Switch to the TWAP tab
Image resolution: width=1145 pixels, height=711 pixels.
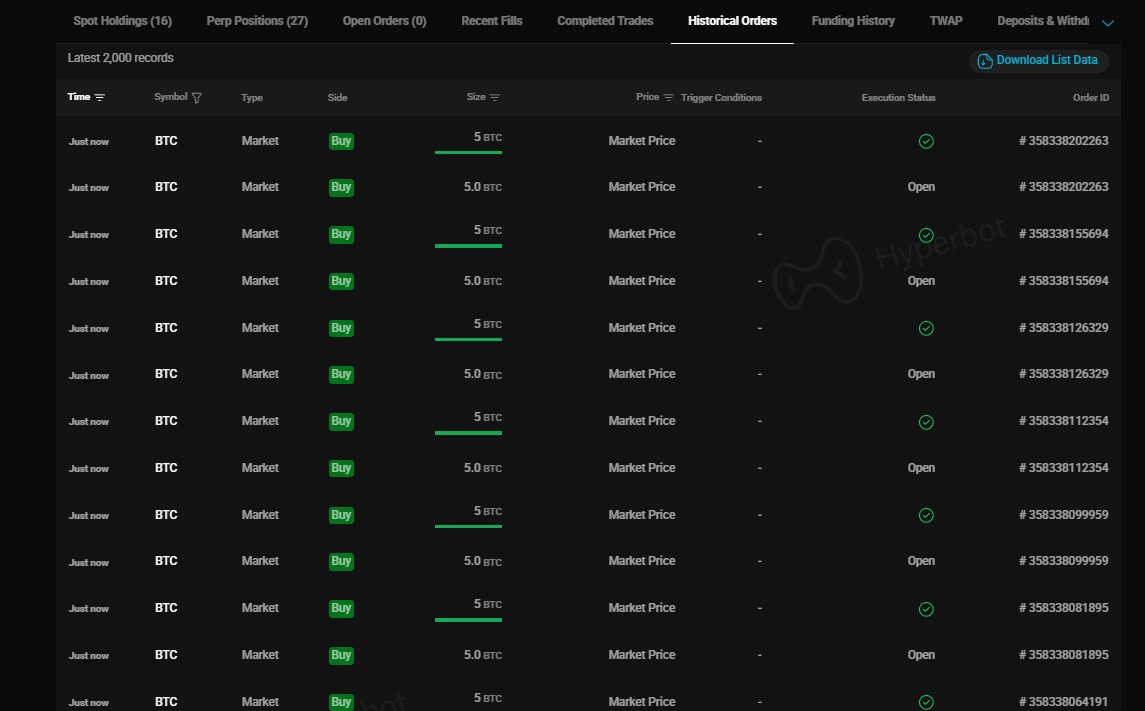coord(946,21)
